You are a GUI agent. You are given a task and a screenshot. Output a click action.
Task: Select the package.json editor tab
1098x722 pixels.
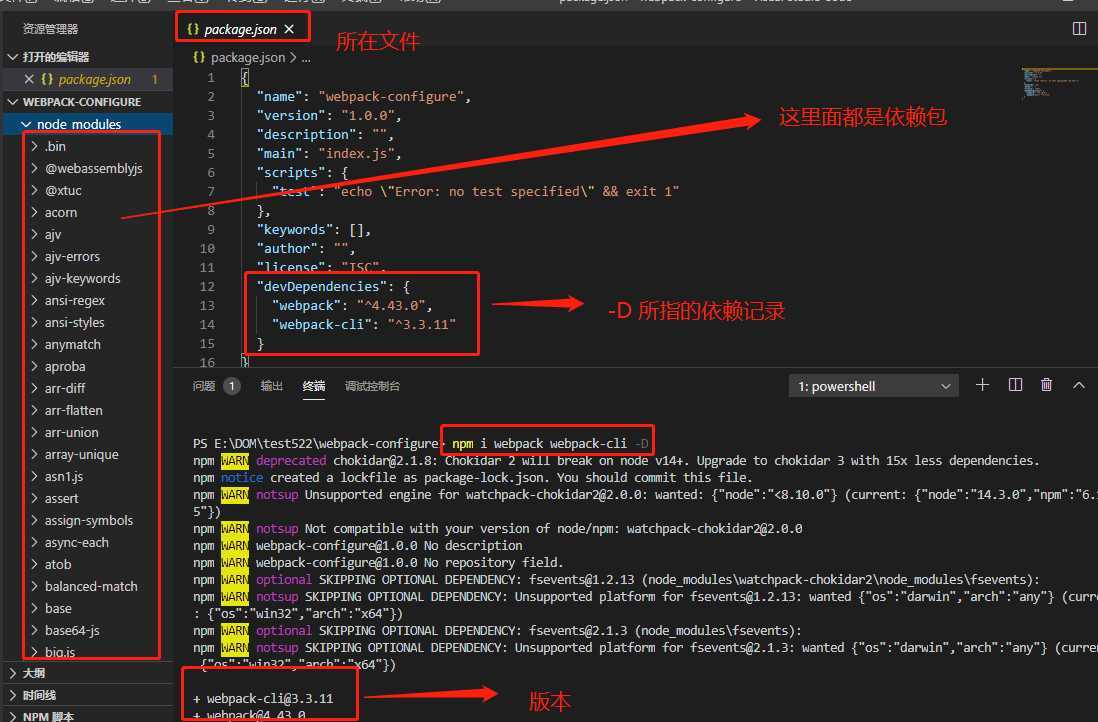240,29
